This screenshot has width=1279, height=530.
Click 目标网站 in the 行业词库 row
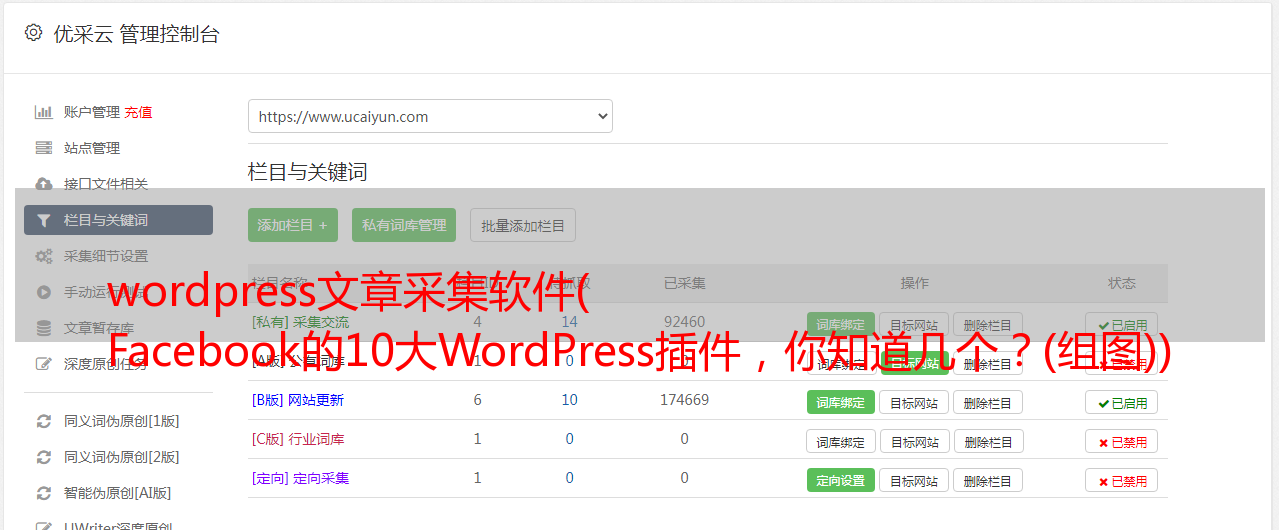click(x=914, y=441)
